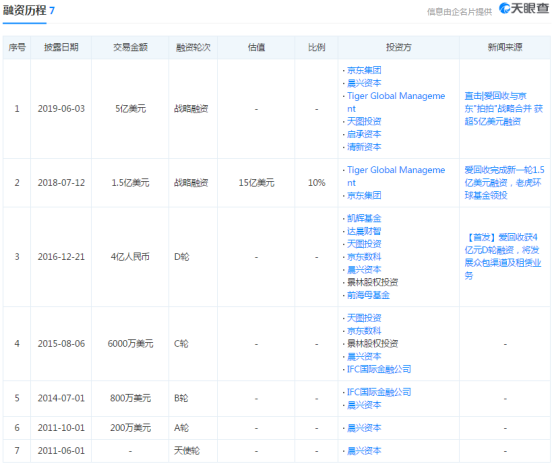554x469 pixels.
Task: Select date cell 2014-07-01
Action: click(x=61, y=399)
